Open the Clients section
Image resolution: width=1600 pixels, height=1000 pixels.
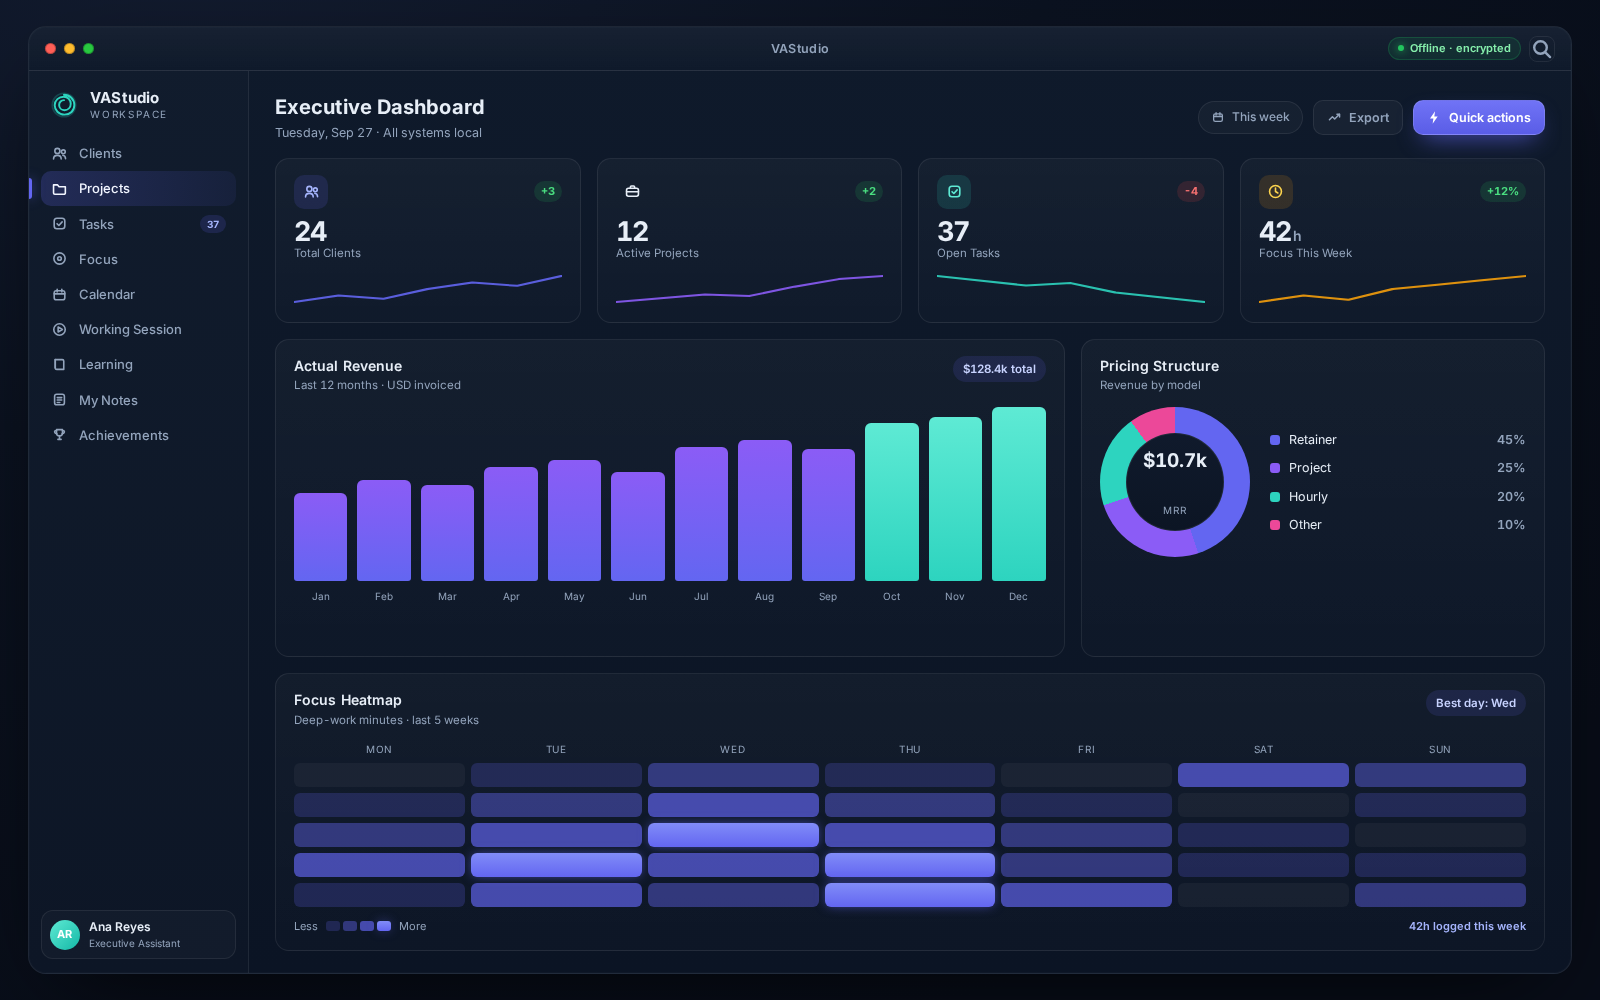pos(138,154)
